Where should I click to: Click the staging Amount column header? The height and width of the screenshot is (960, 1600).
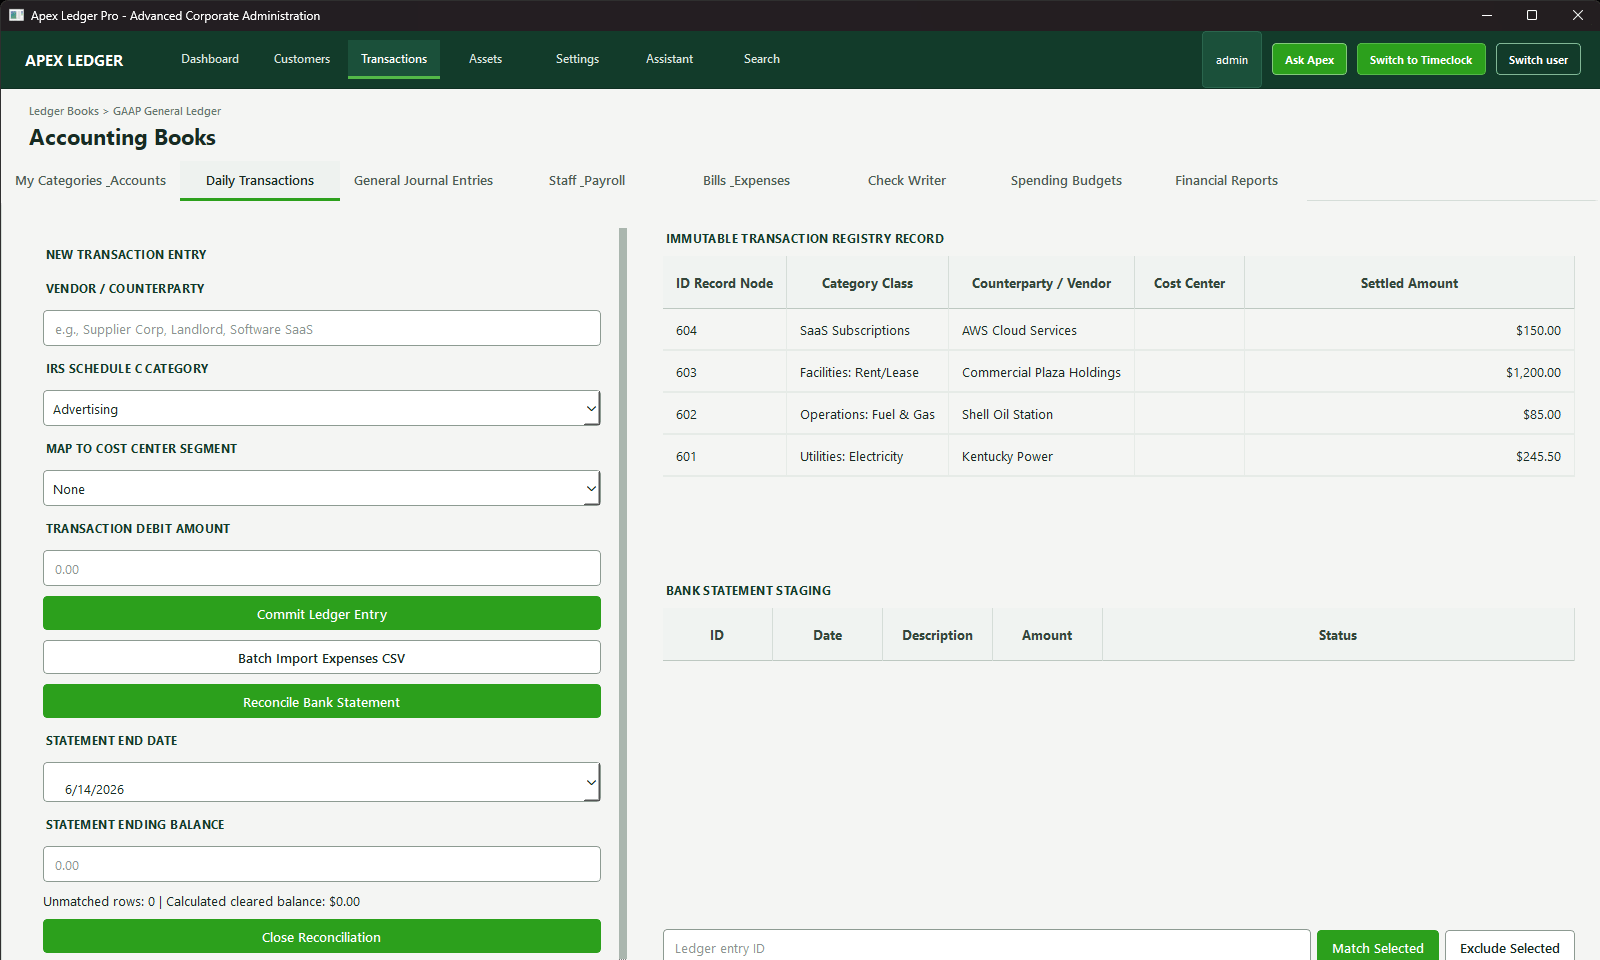pos(1047,635)
